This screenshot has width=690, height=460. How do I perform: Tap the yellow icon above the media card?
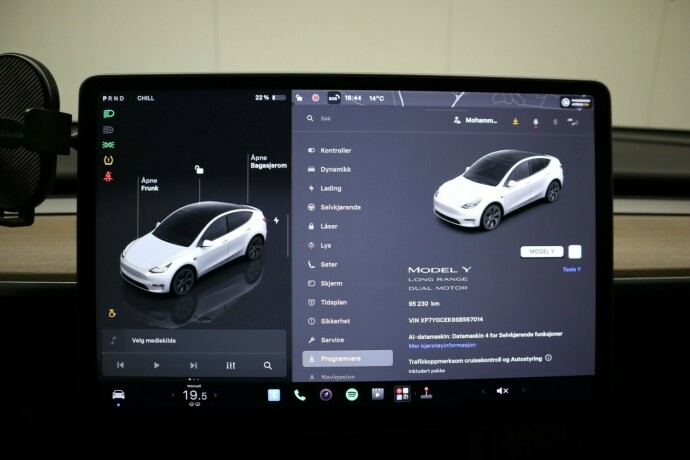[x=112, y=313]
